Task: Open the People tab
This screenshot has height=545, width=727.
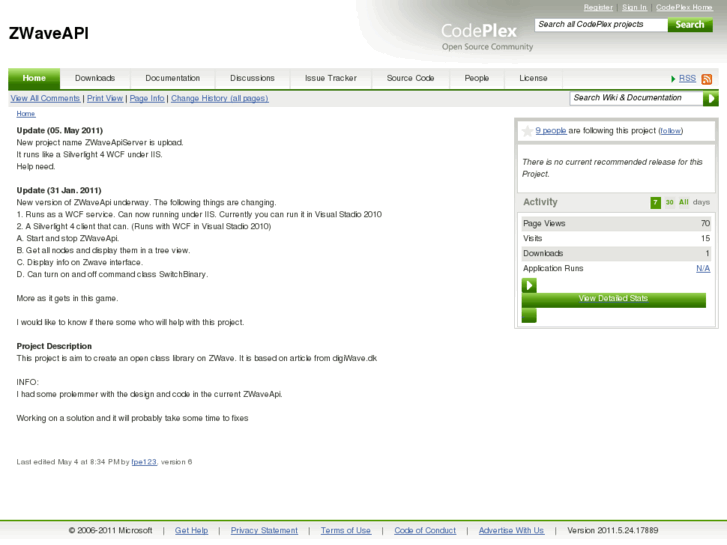Action: [477, 78]
